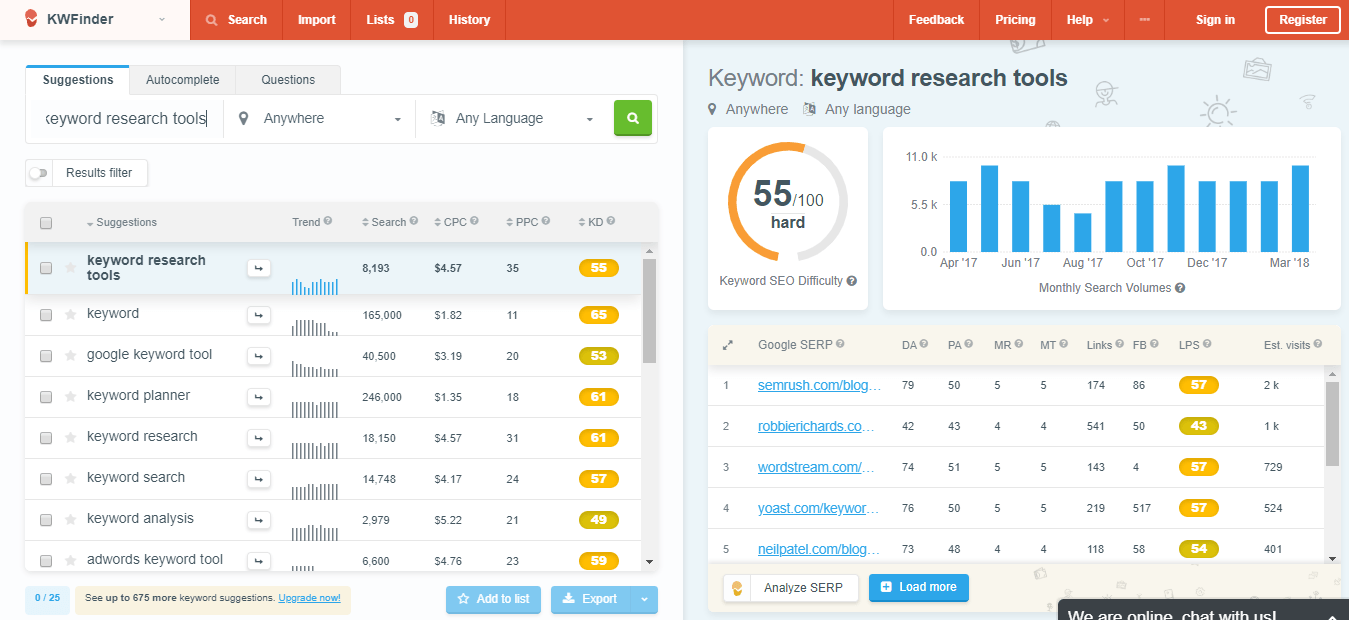Click the KD 55 badge of first row

[x=599, y=268]
